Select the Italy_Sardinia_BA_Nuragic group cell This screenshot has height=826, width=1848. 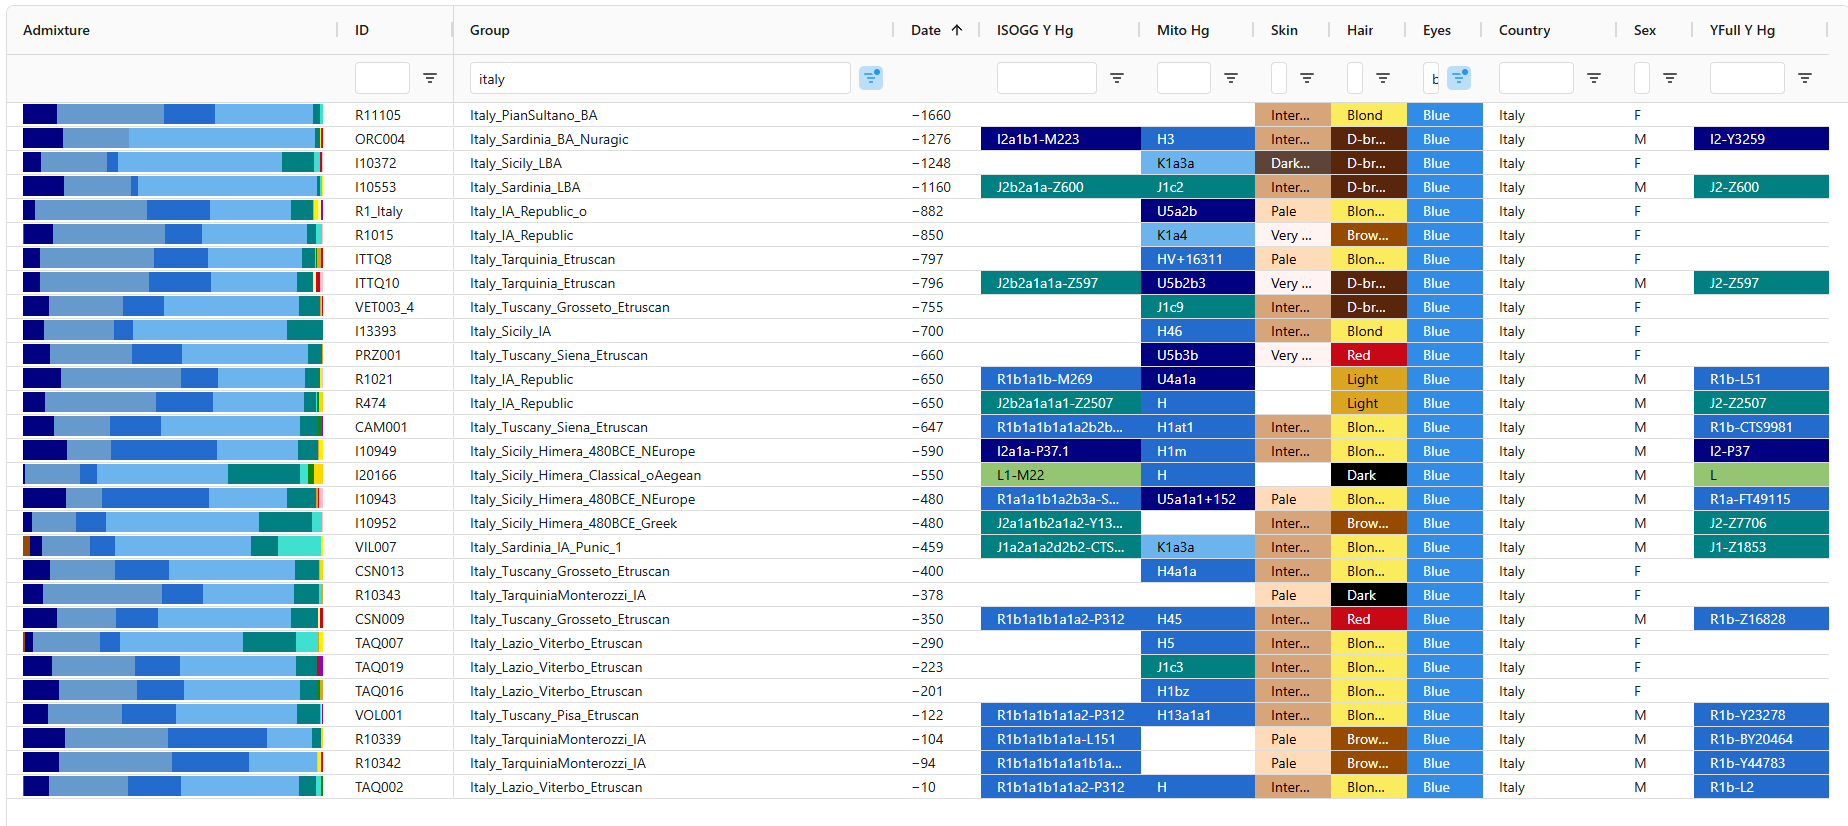[549, 139]
